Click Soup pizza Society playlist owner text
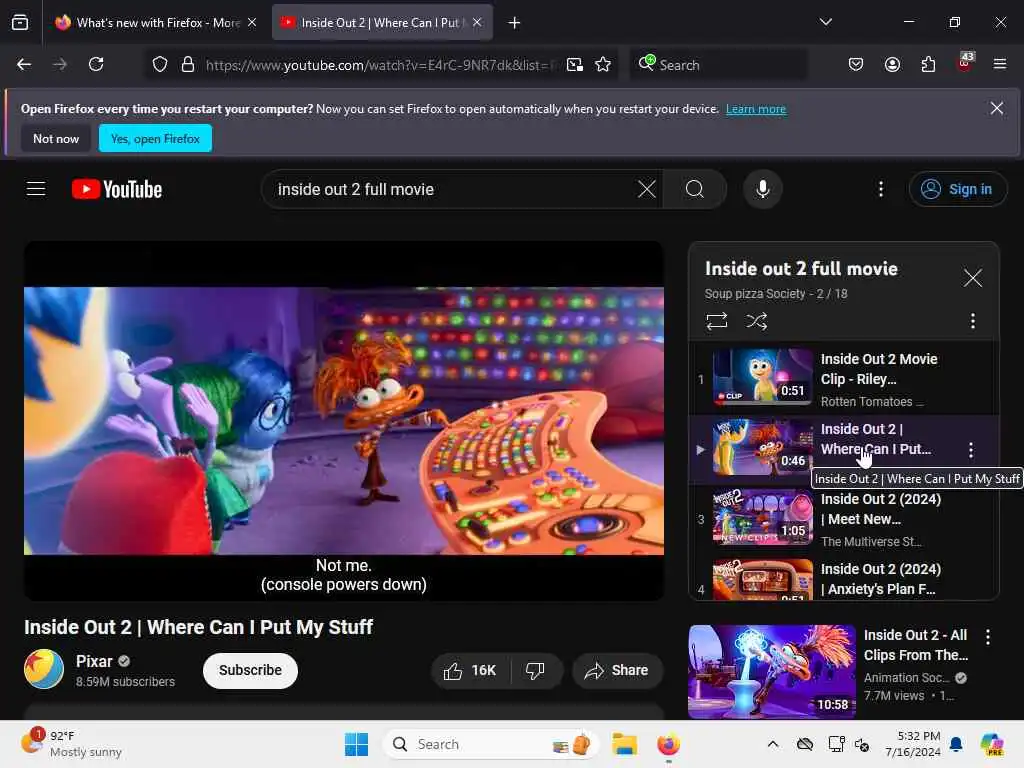 coord(754,294)
